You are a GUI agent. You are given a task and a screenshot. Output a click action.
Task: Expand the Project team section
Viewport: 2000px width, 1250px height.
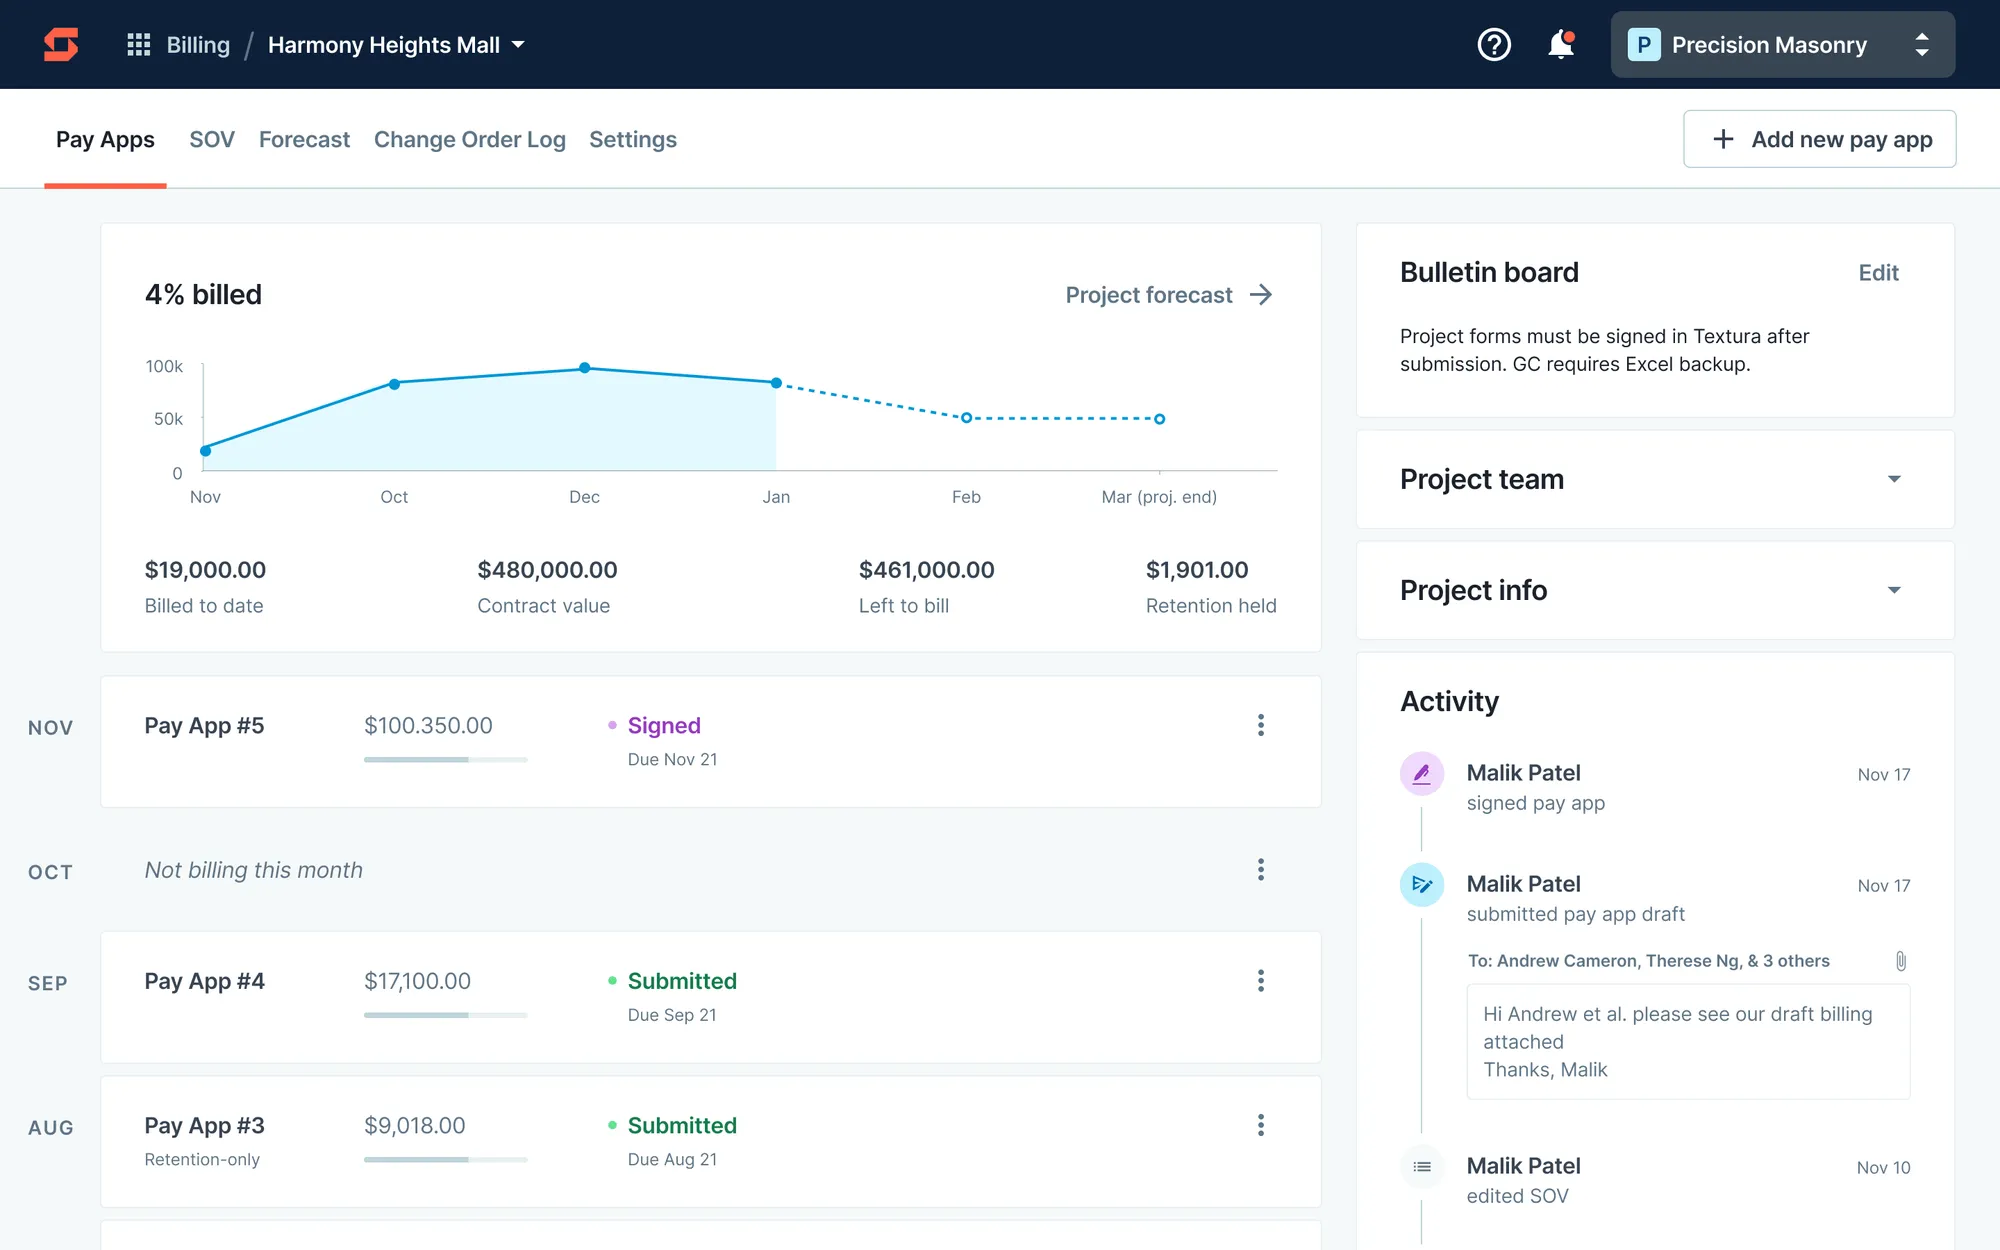[1894, 479]
